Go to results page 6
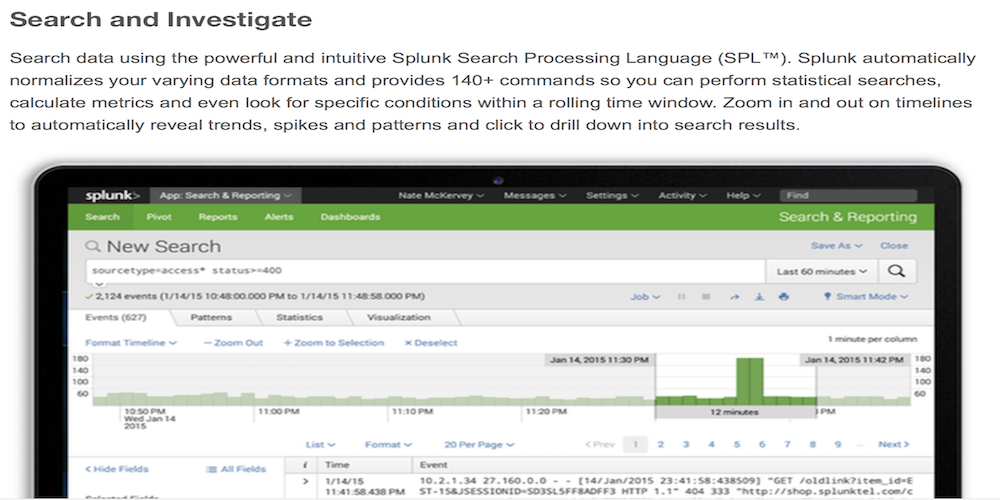This screenshot has width=1000, height=500. click(x=761, y=445)
